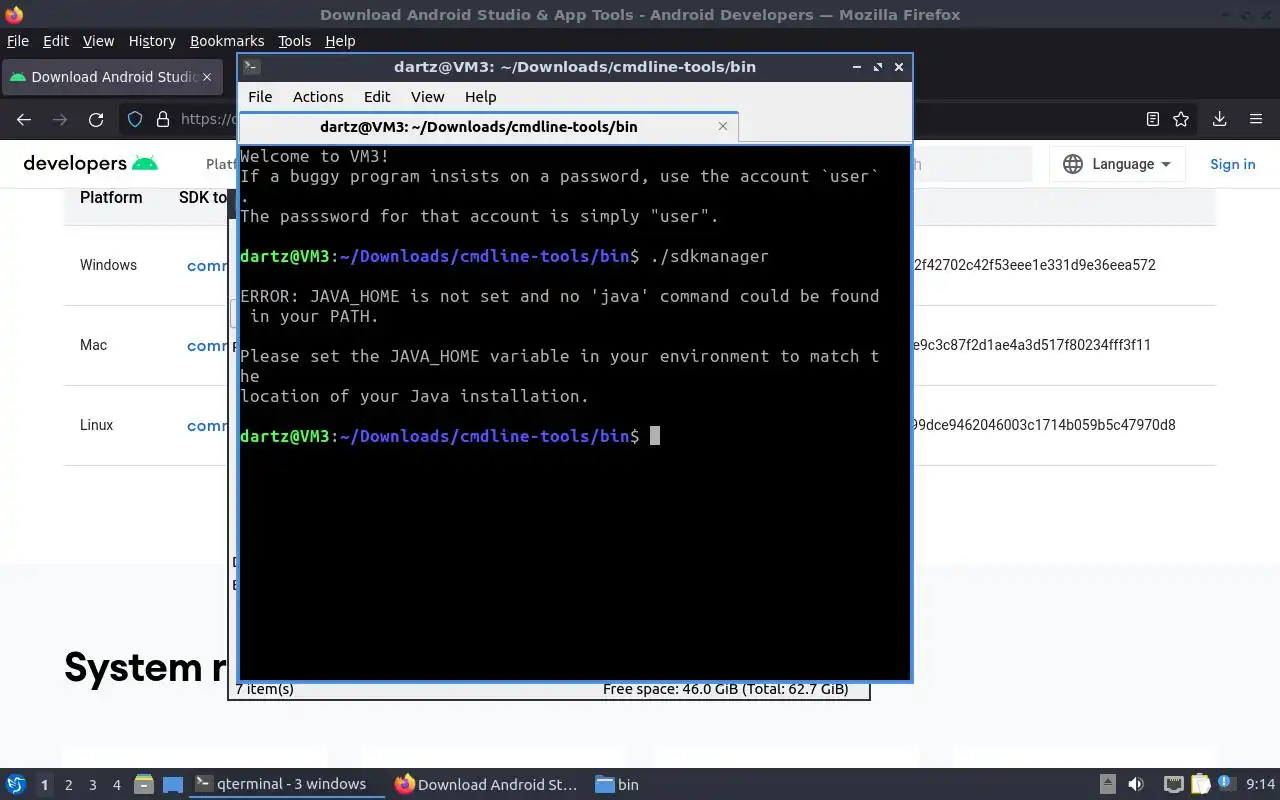Close the Download Android Studio tab

click(208, 76)
